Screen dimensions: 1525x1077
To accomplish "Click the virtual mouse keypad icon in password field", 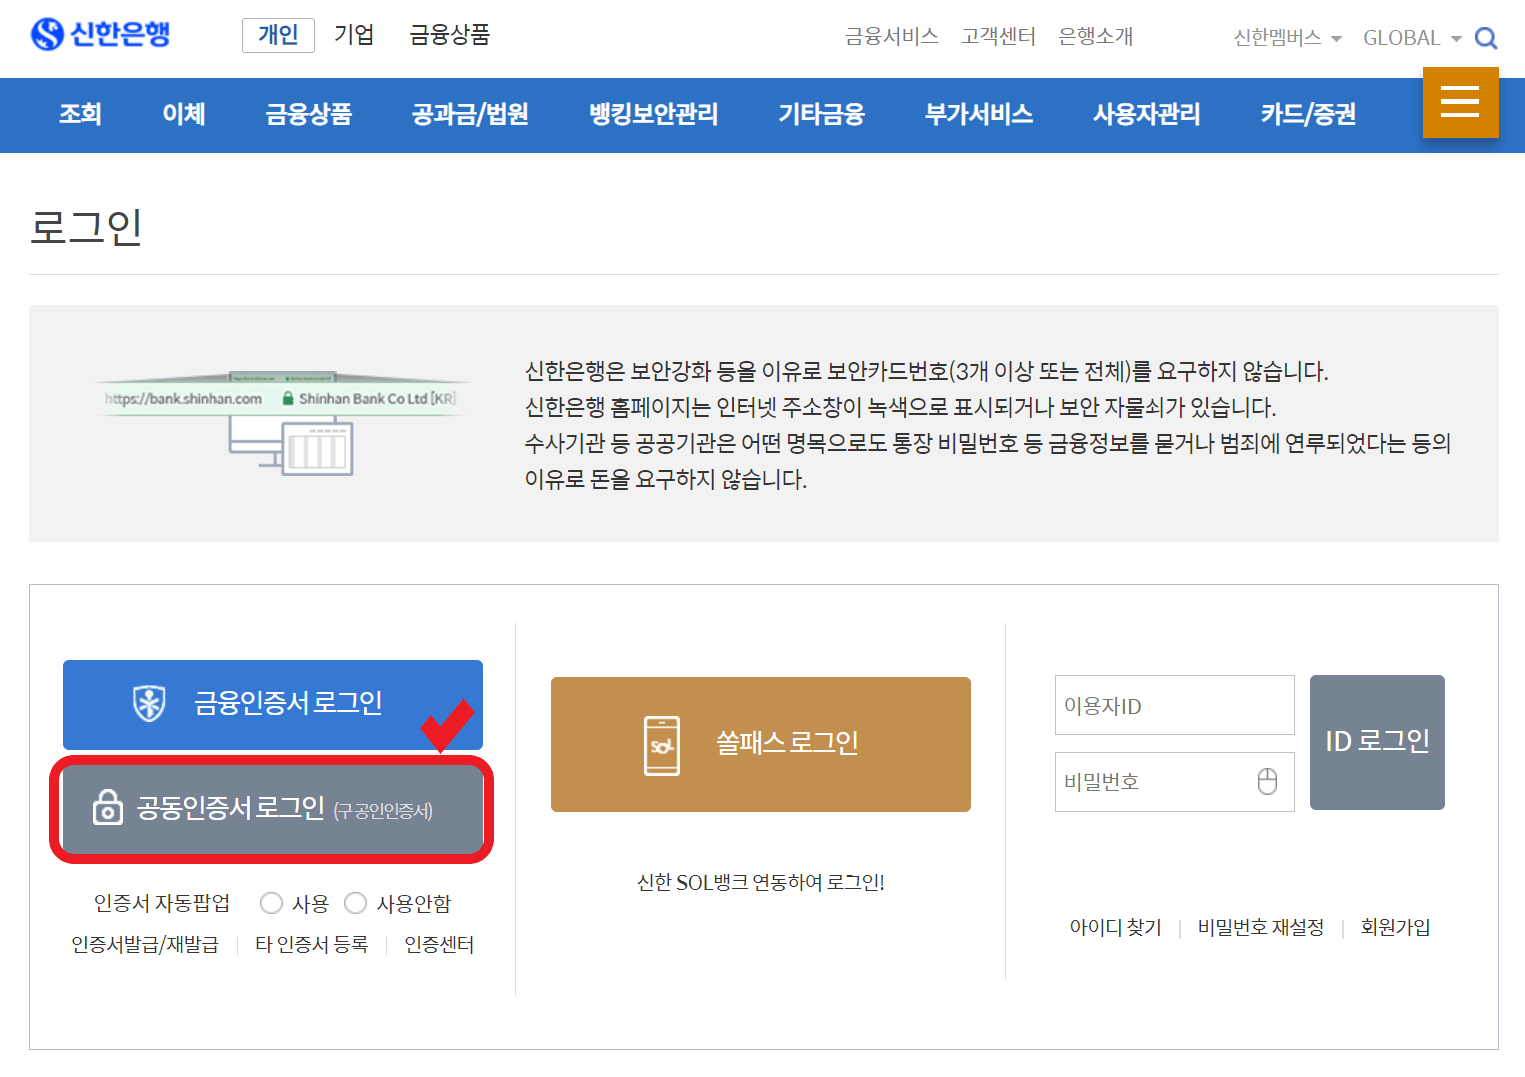I will (1267, 781).
